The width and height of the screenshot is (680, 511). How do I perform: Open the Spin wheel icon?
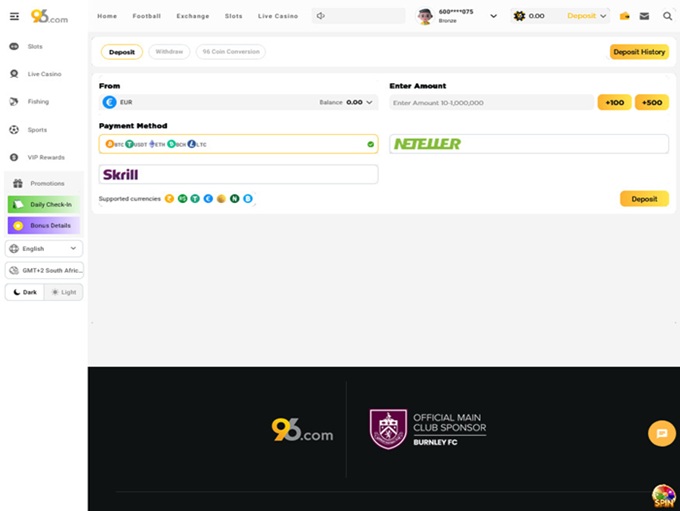[x=664, y=496]
